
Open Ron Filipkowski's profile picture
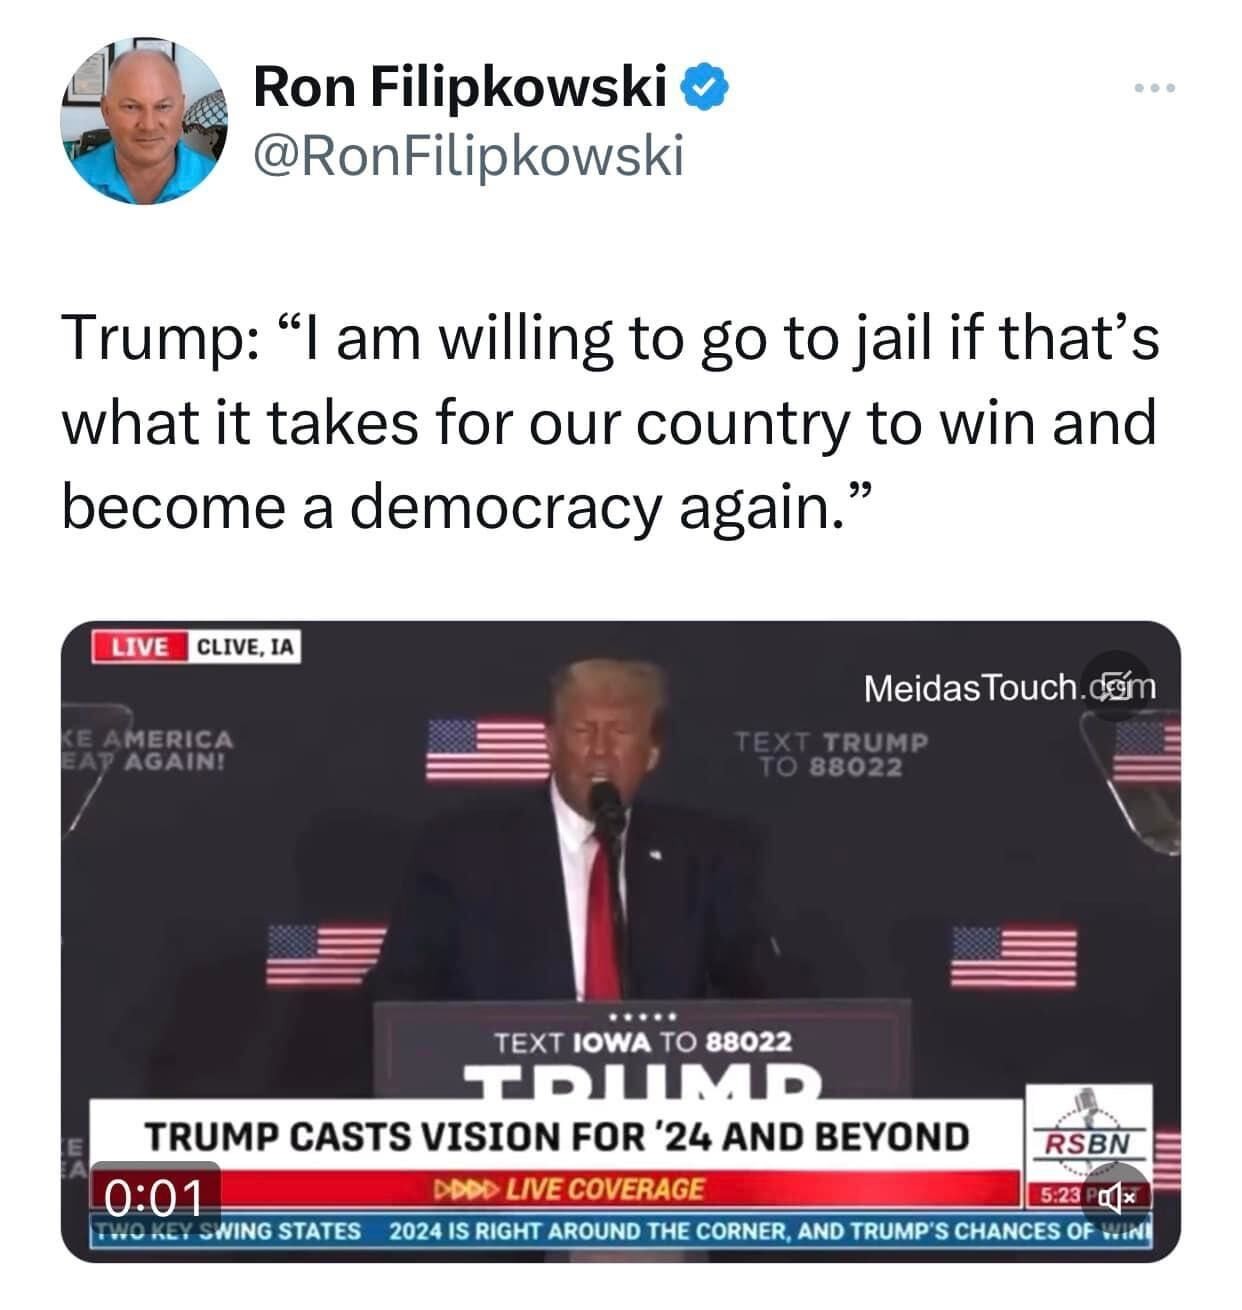tap(144, 121)
